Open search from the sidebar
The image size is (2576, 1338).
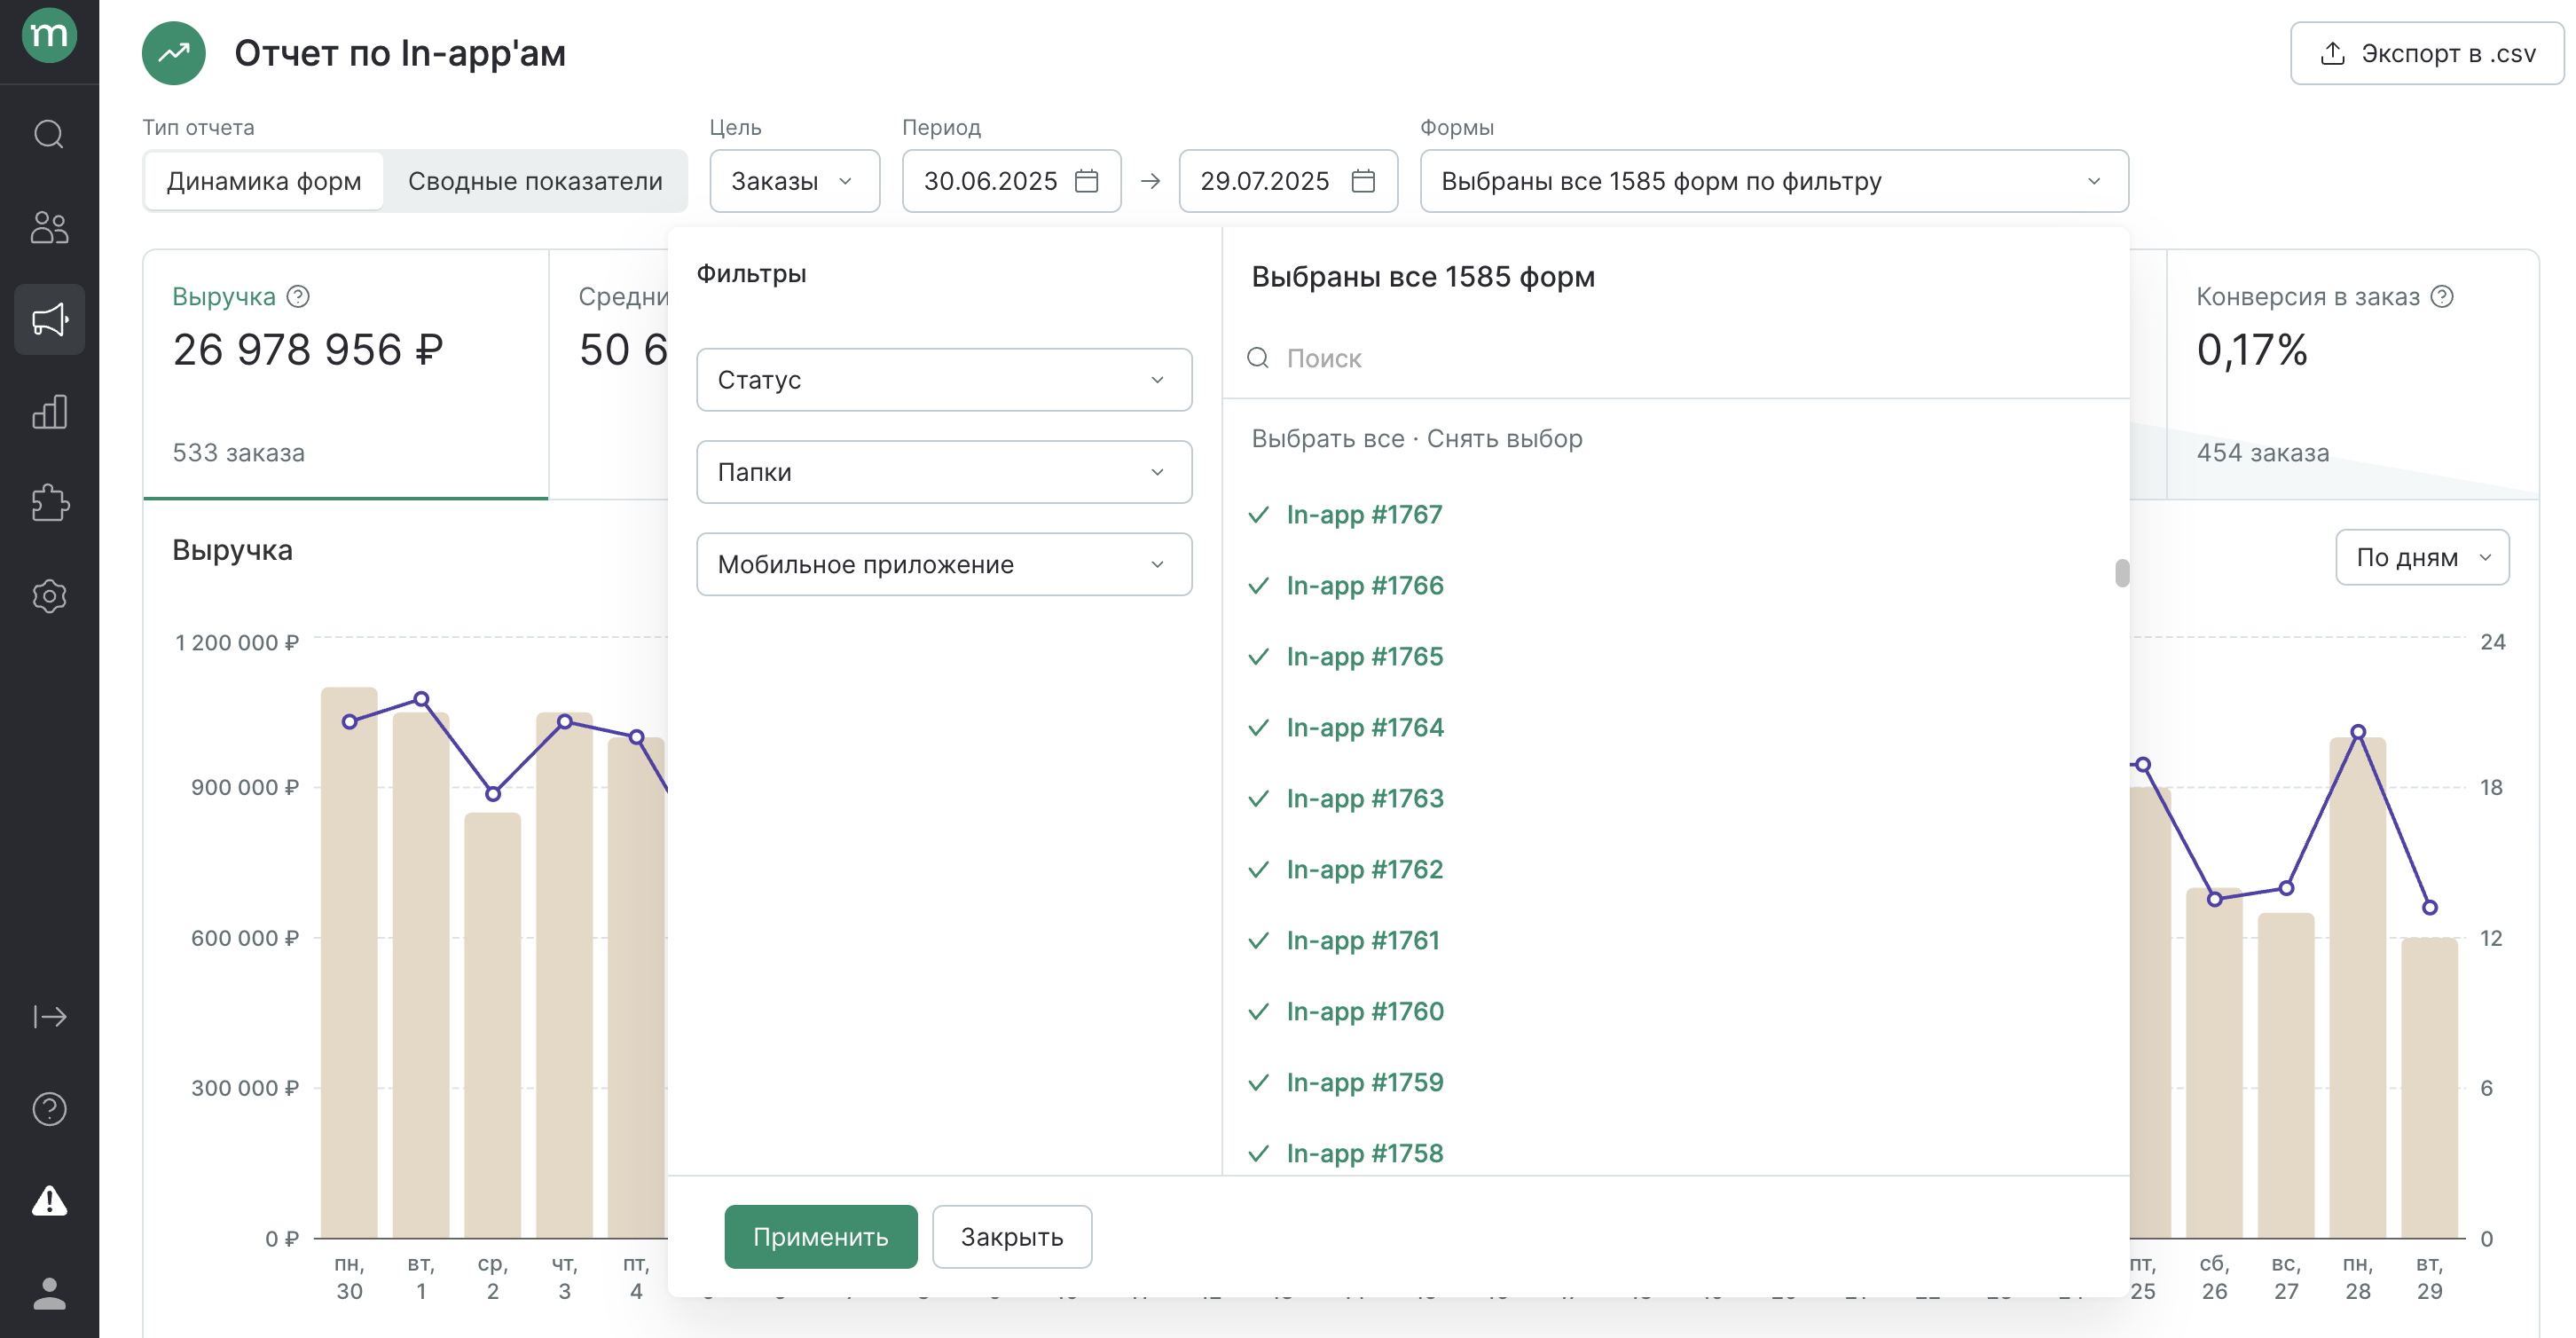[49, 134]
